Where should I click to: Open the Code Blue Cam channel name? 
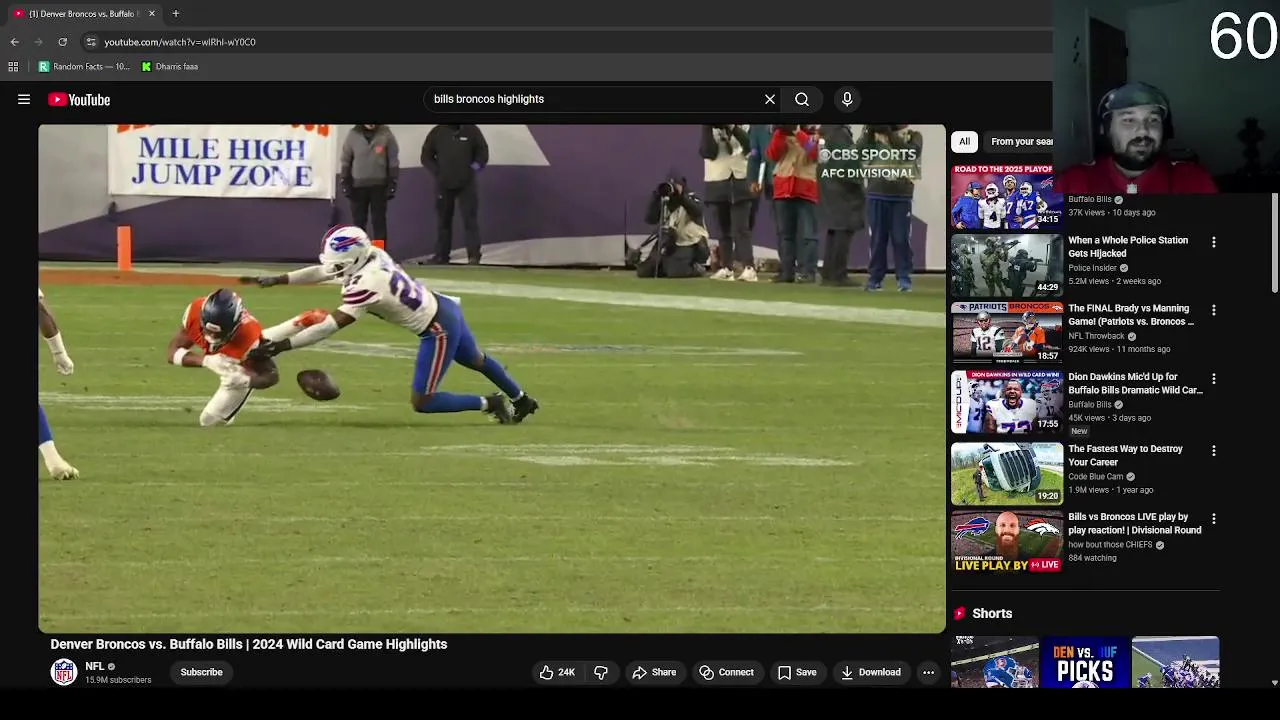1096,477
